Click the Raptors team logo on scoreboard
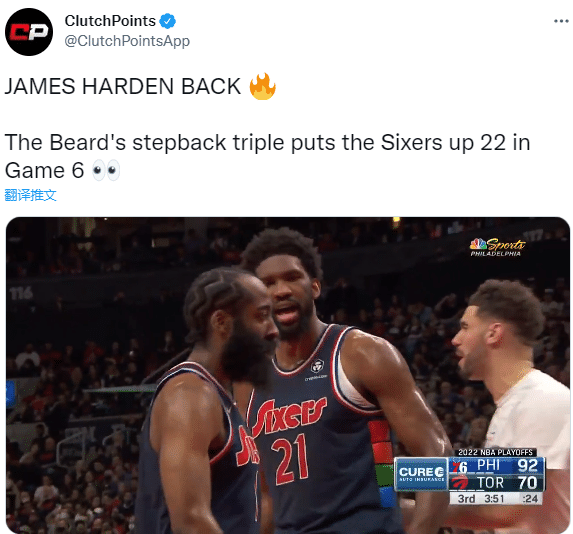The image size is (573, 534). pos(460,483)
